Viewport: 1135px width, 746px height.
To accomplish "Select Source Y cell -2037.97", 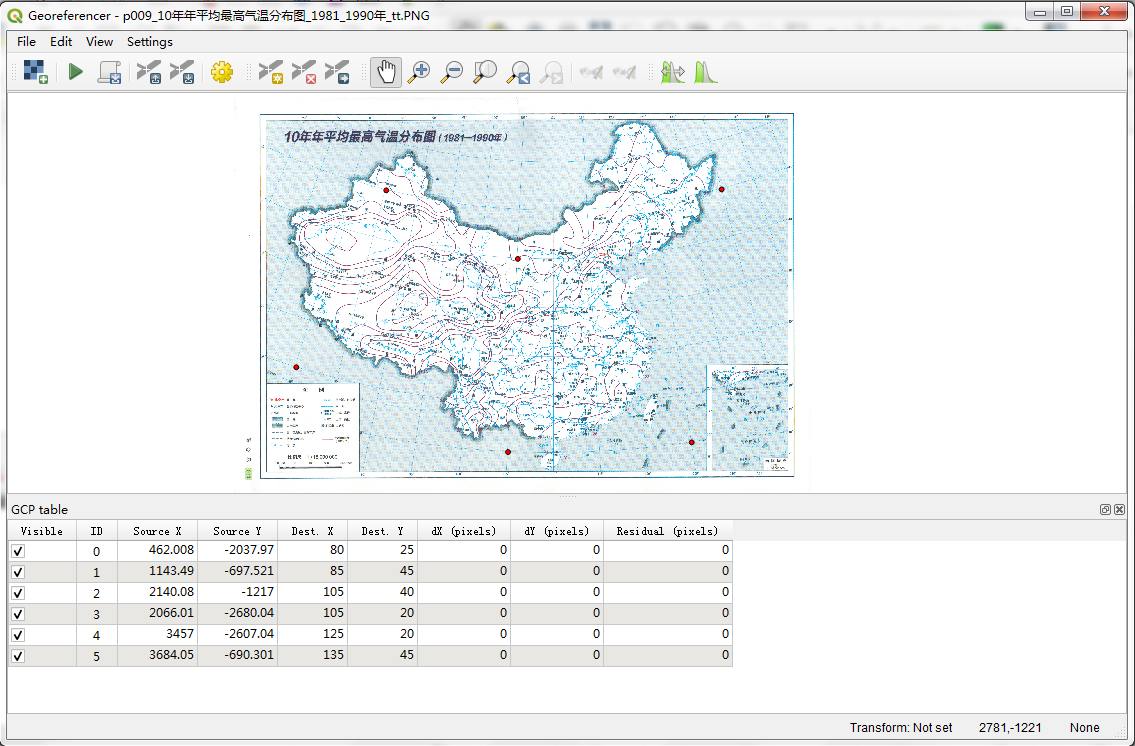I will coord(237,551).
